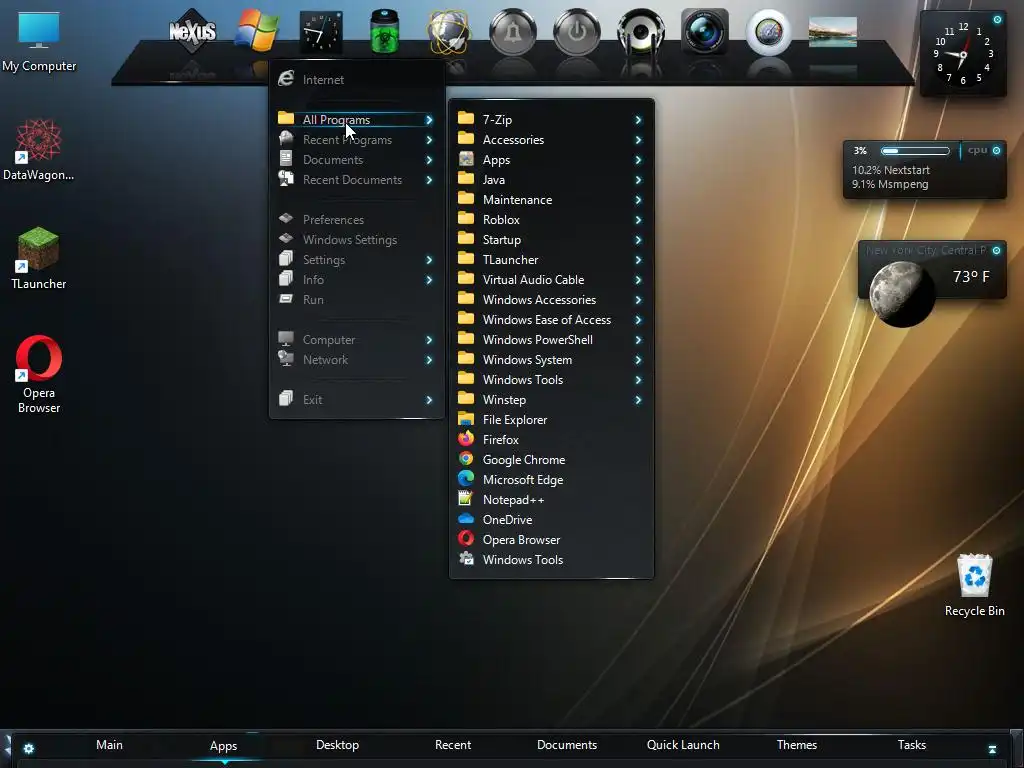Open the Maintenance programs folder

(x=551, y=200)
